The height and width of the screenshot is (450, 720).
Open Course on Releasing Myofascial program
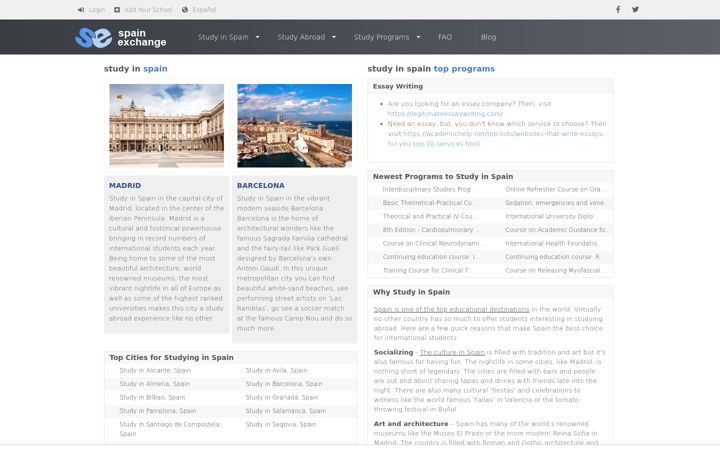[x=553, y=270]
